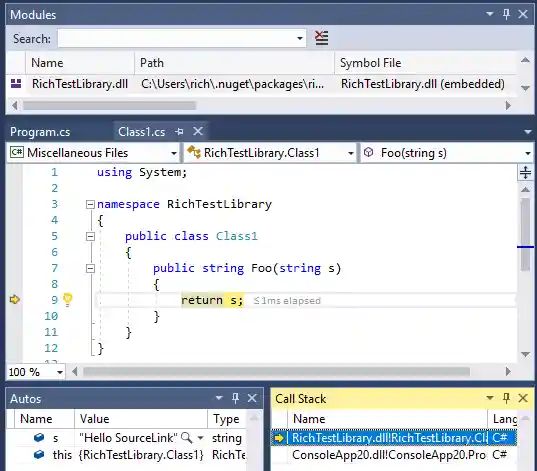Clear the Modules search filter icon

[x=321, y=38]
